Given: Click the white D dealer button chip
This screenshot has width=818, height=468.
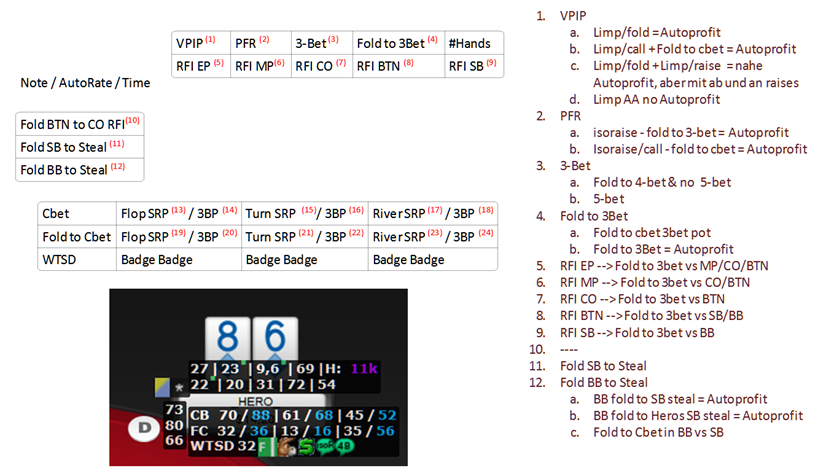Looking at the screenshot, I should pyautogui.click(x=143, y=429).
